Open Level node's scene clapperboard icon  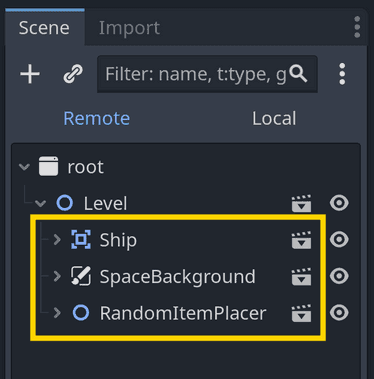coord(301,203)
